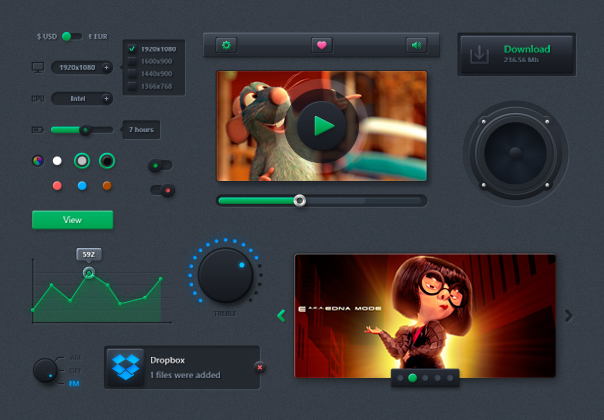Click the € EUR label
Viewport: 604px width, 420px height.
(98, 37)
